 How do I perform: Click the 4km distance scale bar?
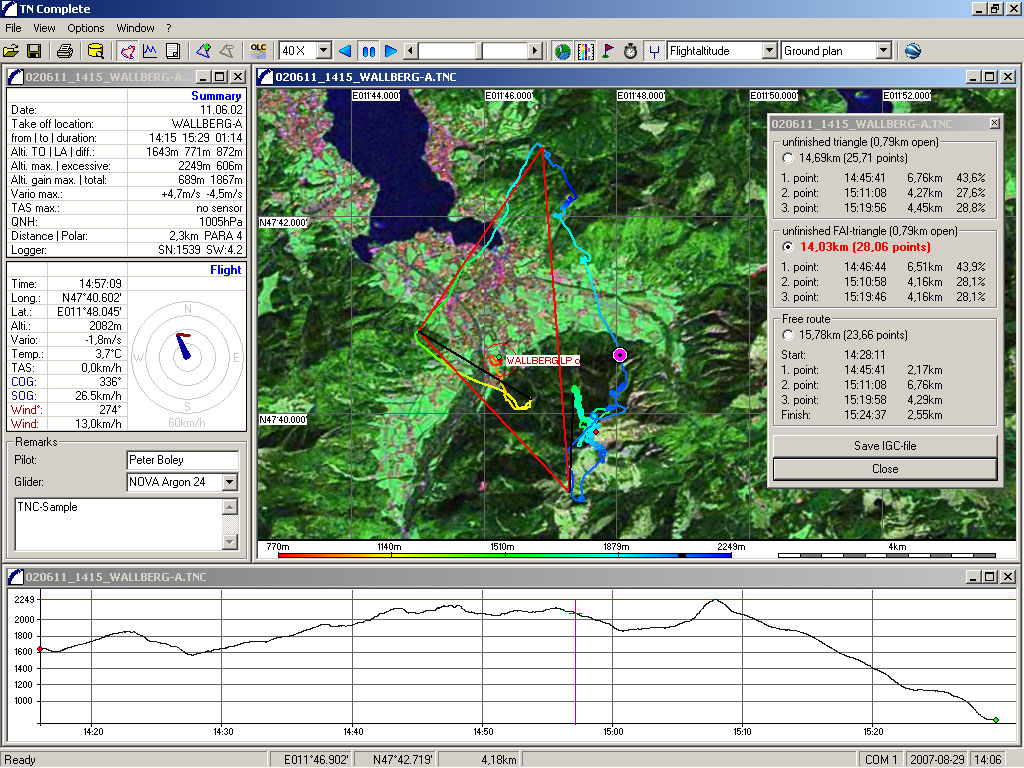[x=887, y=555]
